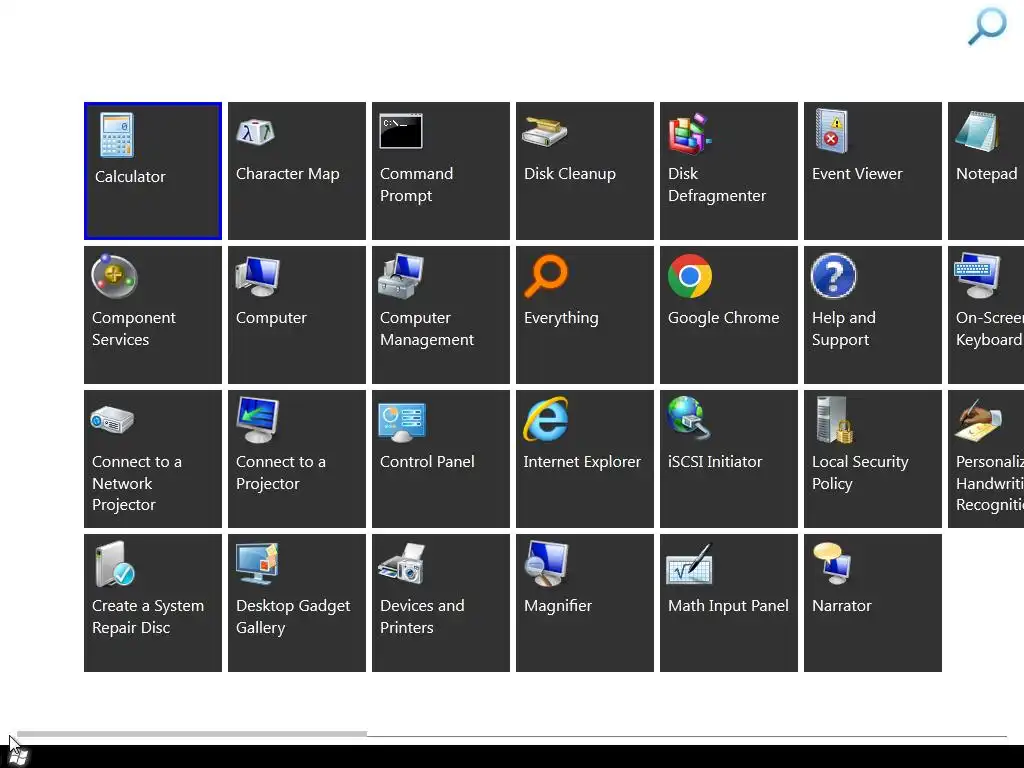Open Notepad tile

pos(986,171)
